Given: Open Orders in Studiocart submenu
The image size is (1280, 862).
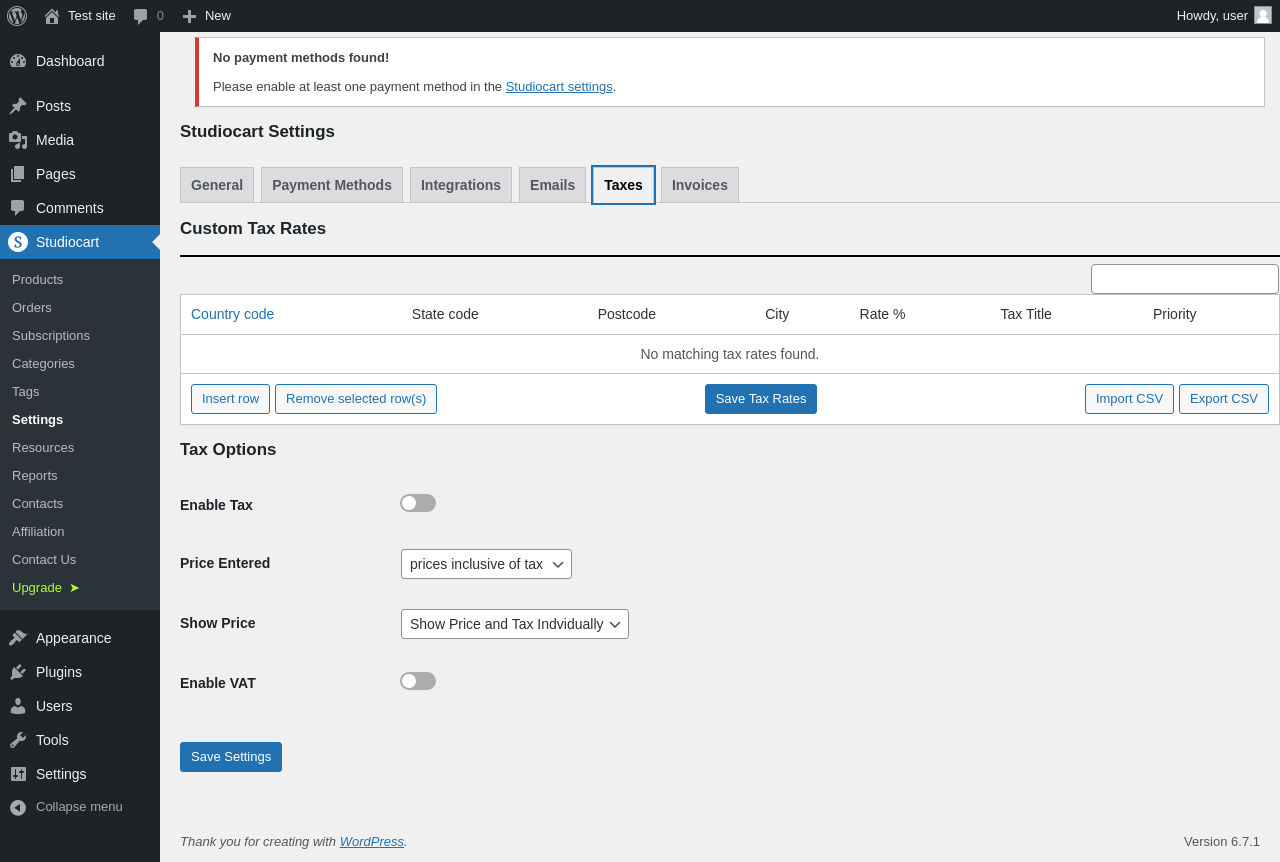Looking at the screenshot, I should tap(32, 308).
